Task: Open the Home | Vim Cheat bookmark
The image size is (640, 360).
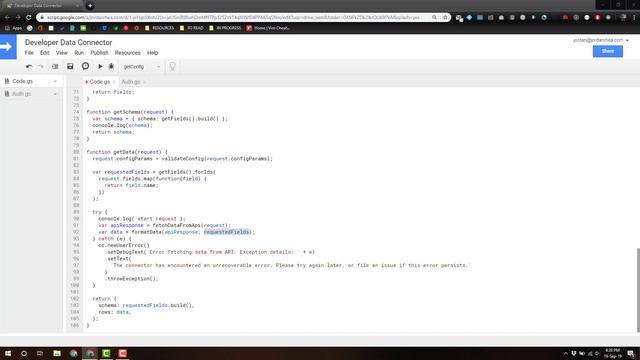Action: click(268, 28)
